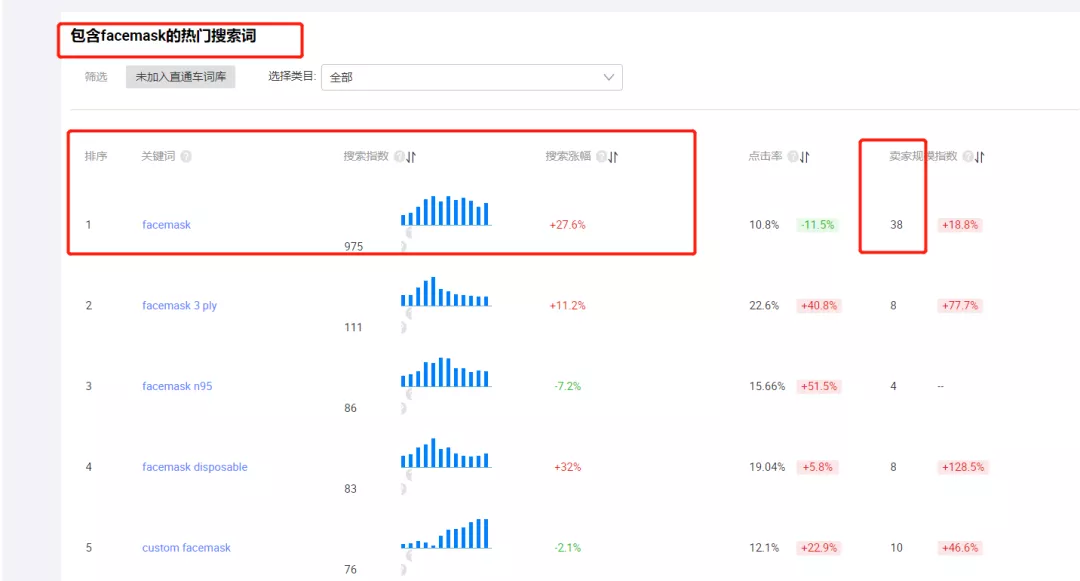
Task: Expand category list using the dropdown chevron
Action: [609, 77]
